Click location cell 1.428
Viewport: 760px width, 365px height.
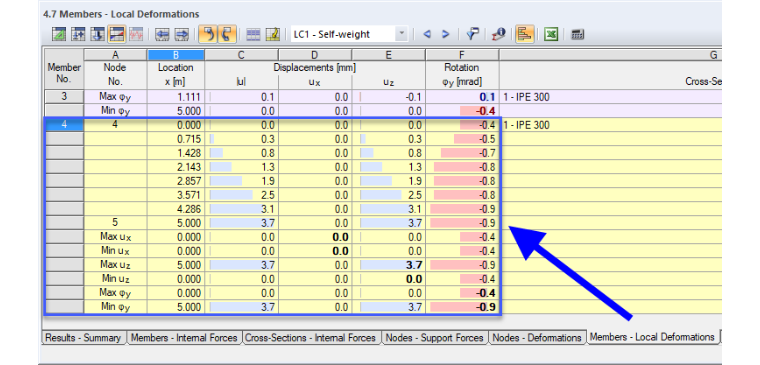pos(176,153)
